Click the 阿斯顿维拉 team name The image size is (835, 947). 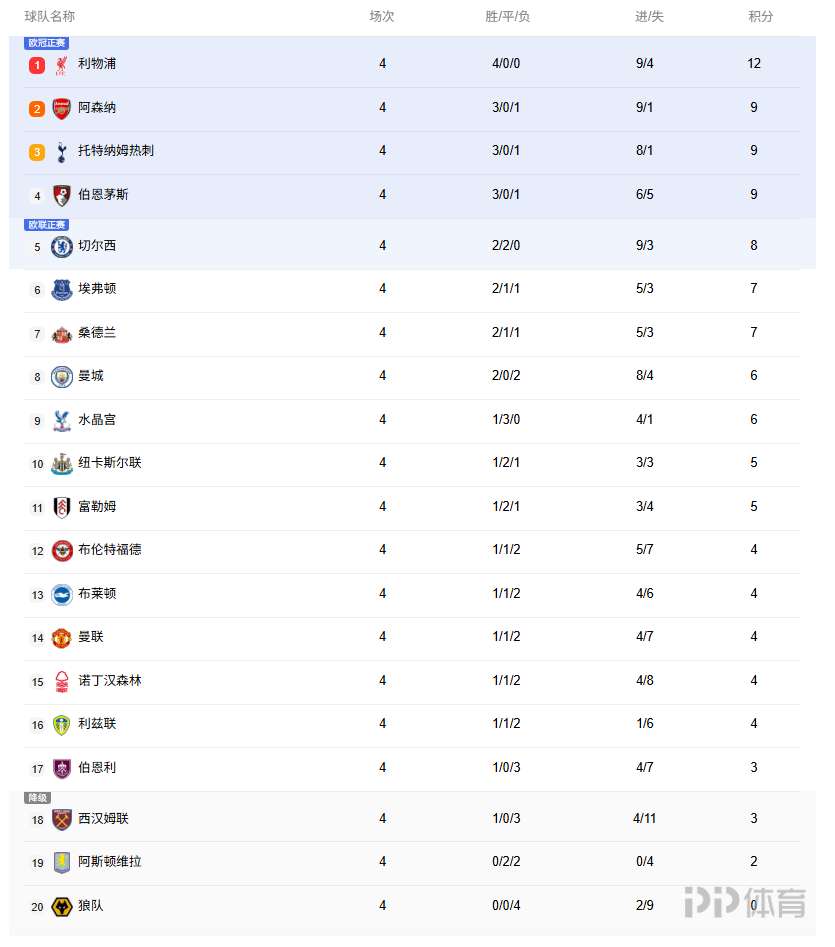[110, 862]
